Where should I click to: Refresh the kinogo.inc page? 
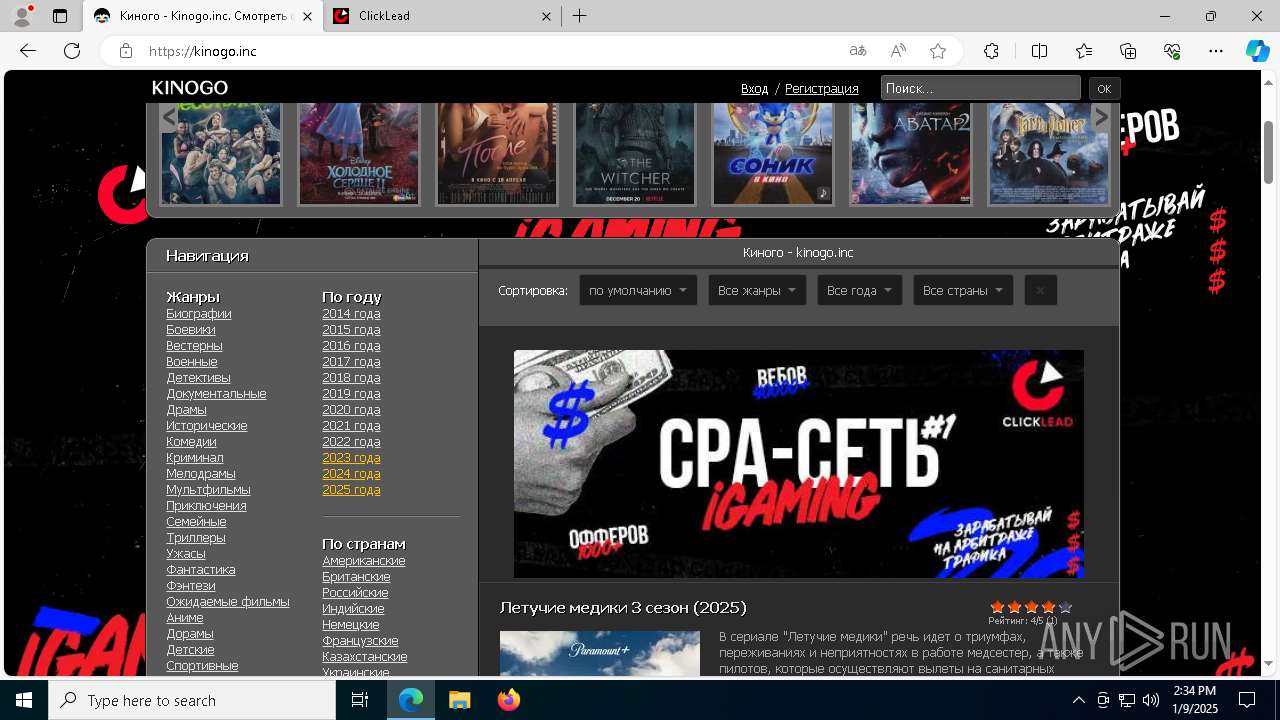[x=72, y=51]
